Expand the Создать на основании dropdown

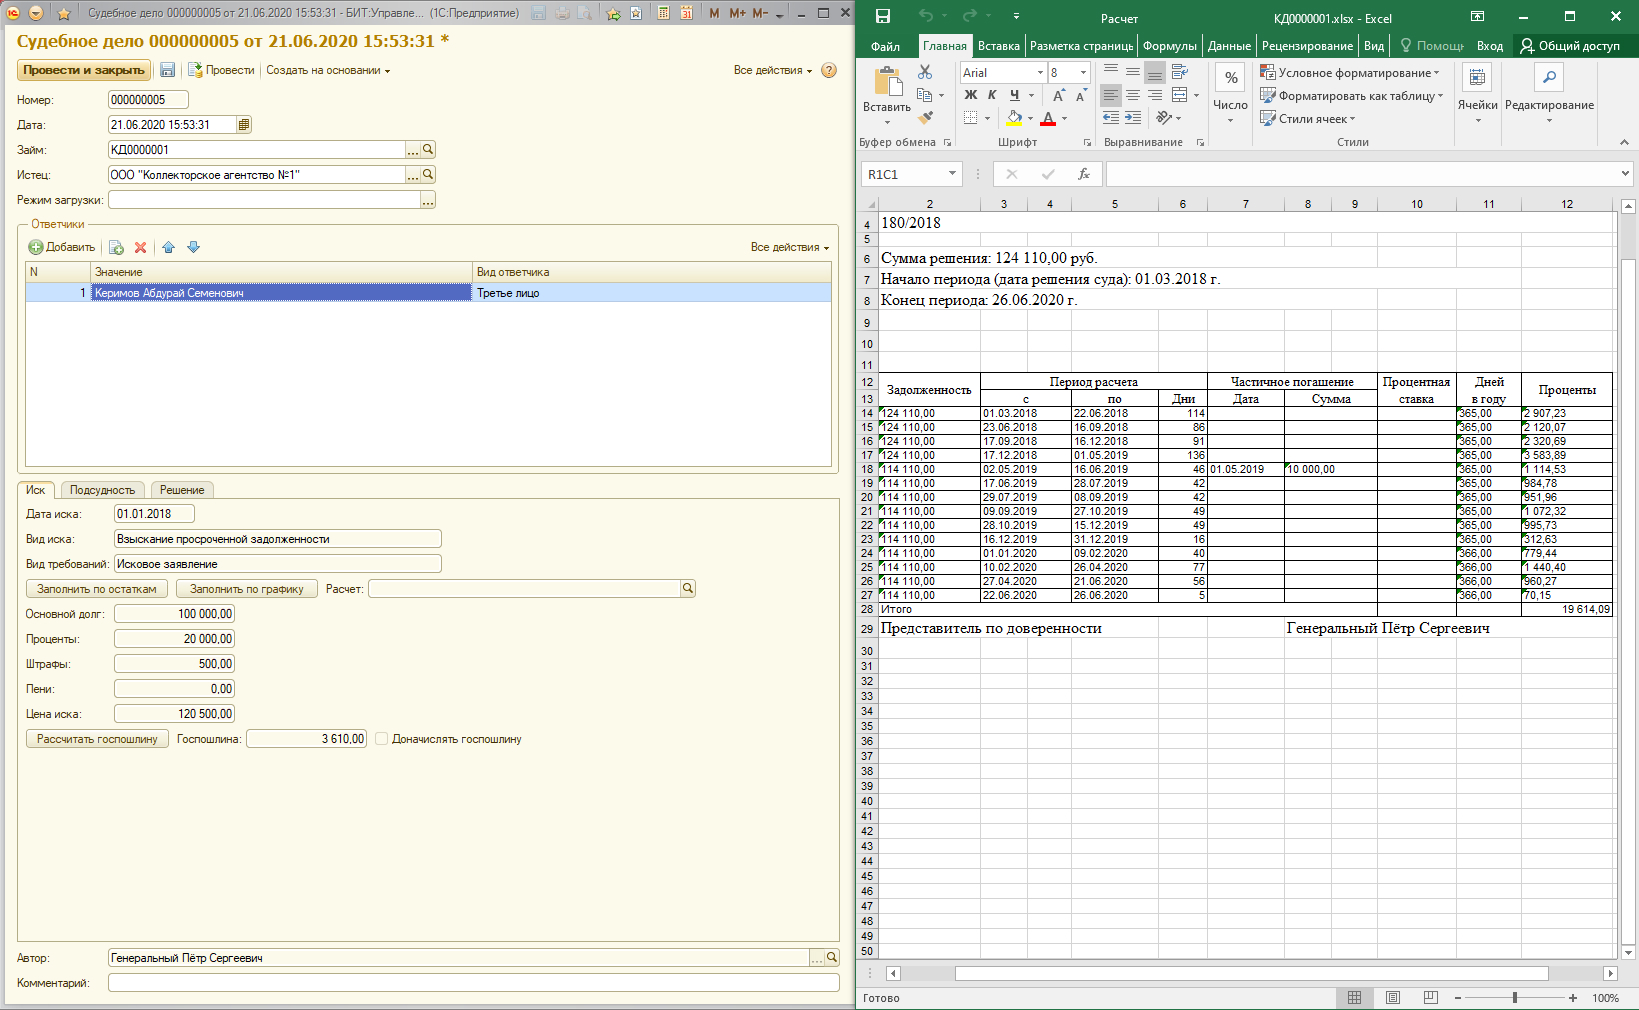327,70
